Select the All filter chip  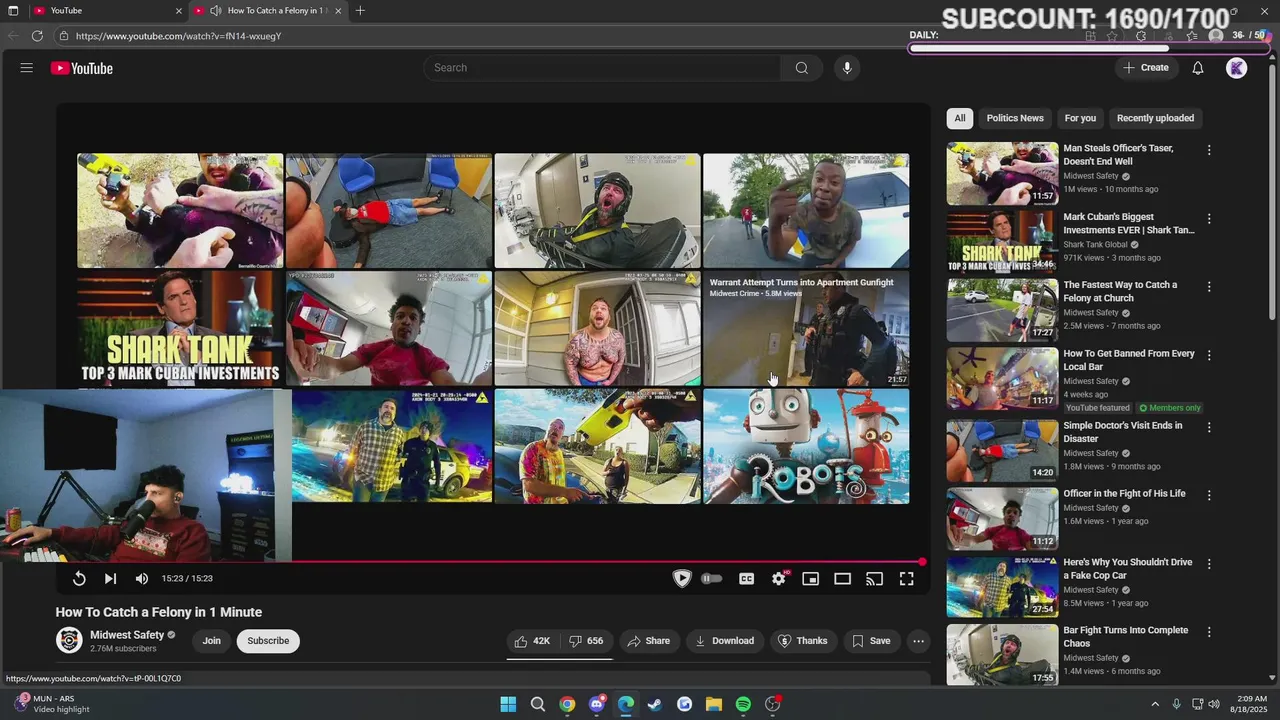point(960,118)
